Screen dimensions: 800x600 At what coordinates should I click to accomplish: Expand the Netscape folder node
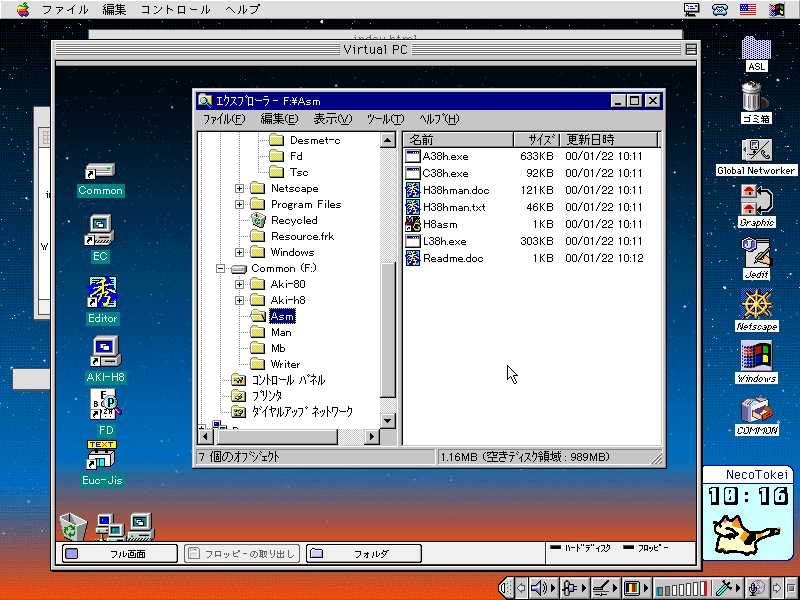239,188
